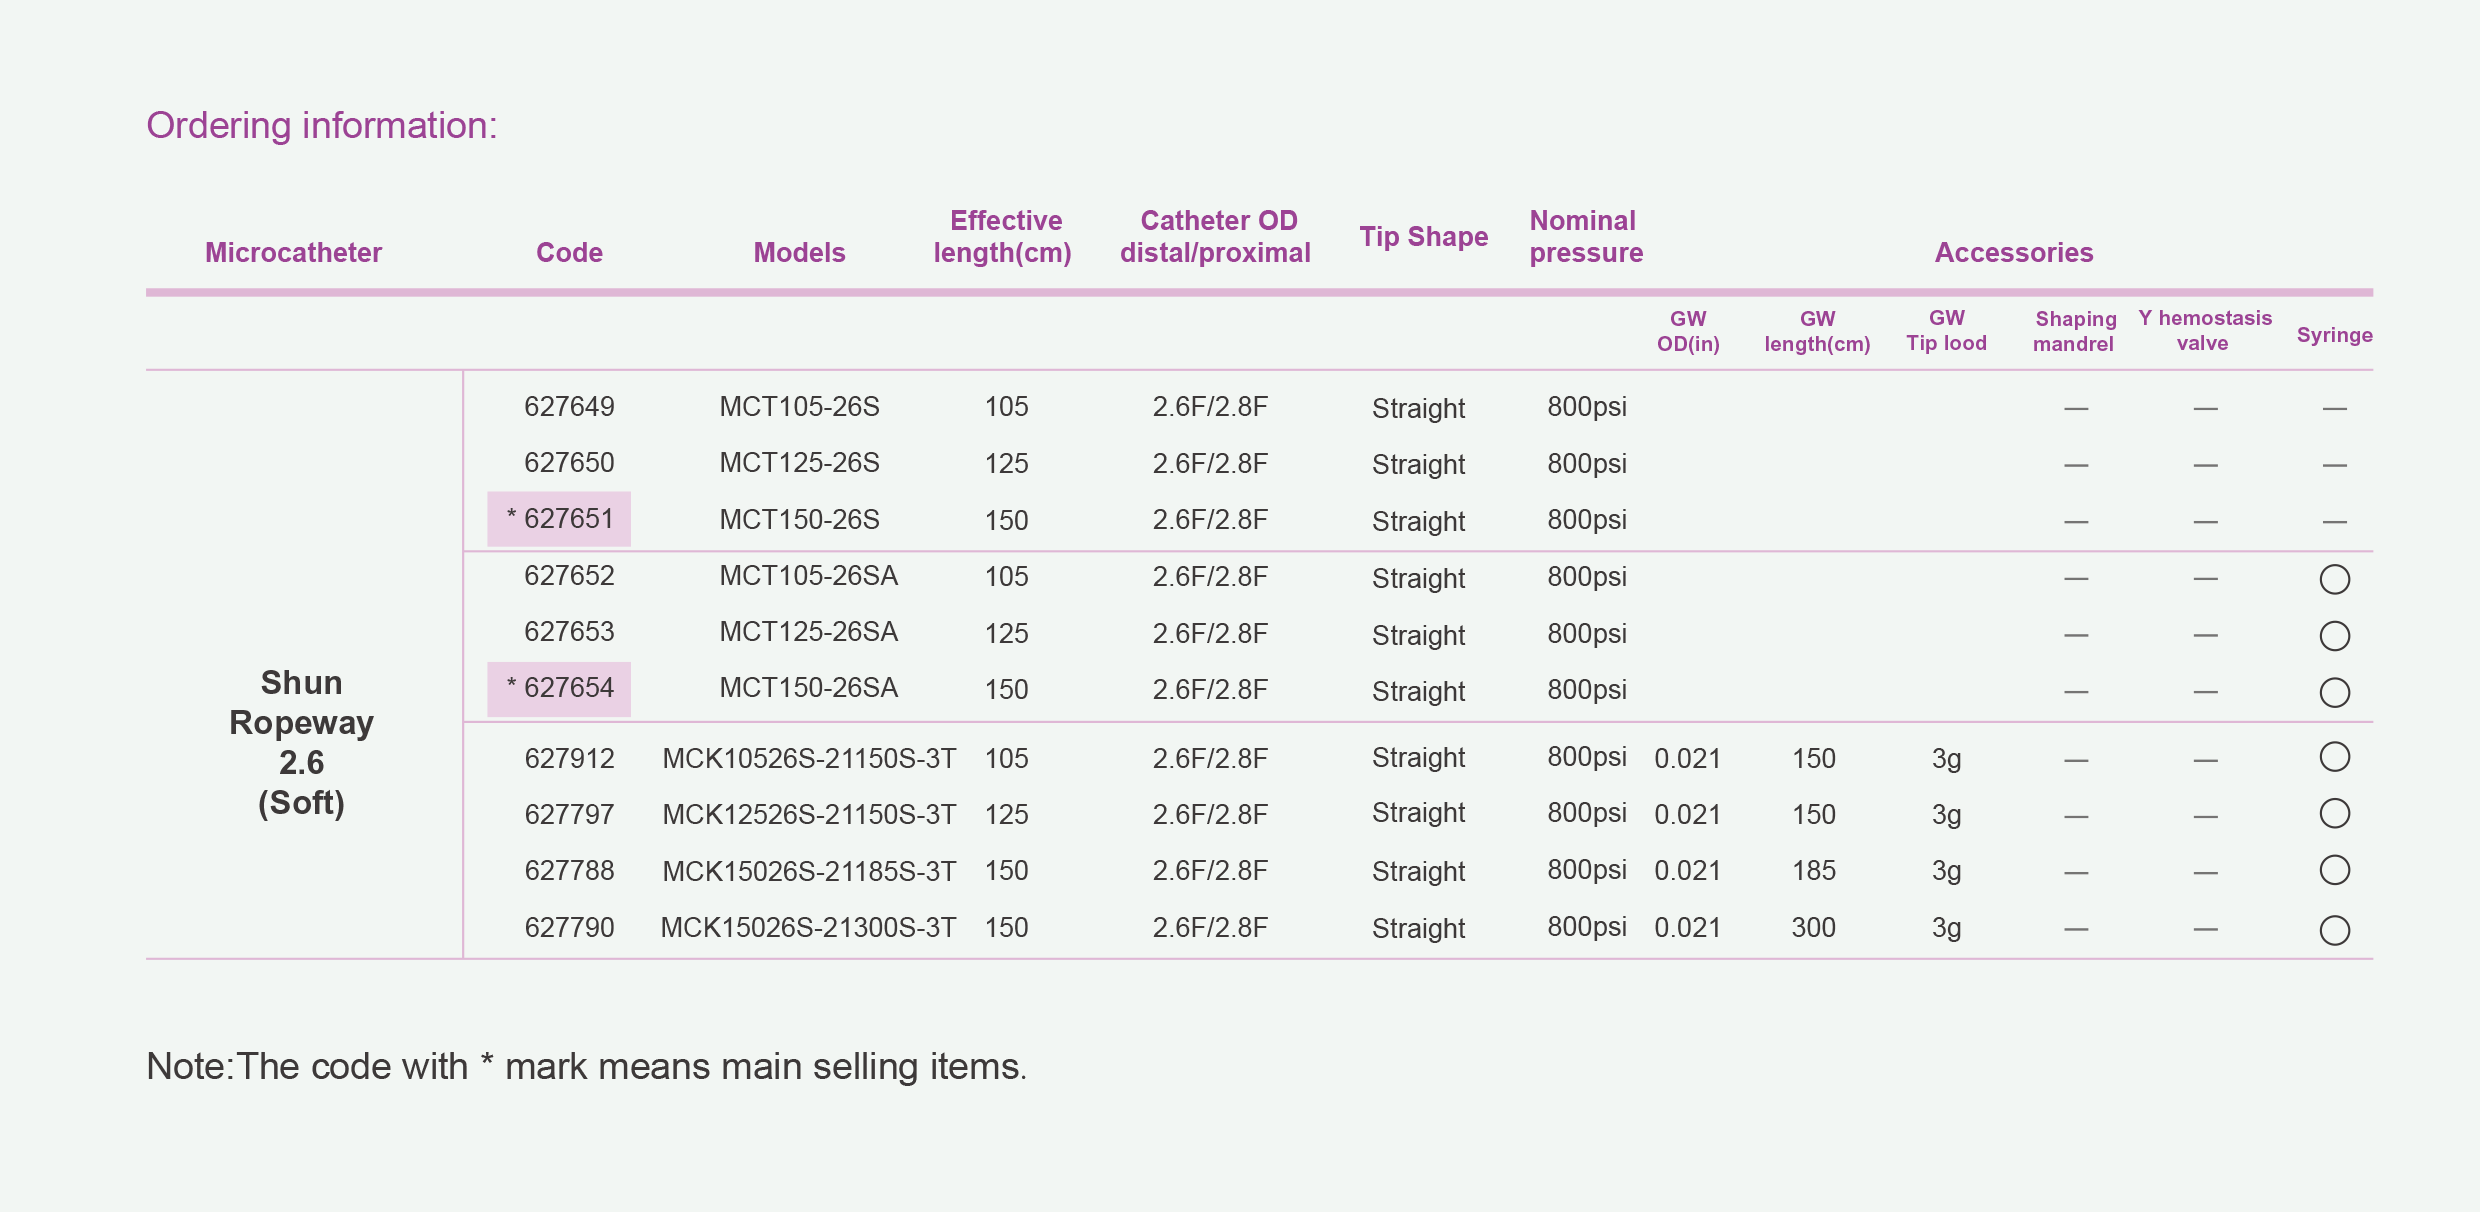Click the Catheter OD distal/proximal header
Screen dimensions: 2480x1212
tap(1216, 237)
